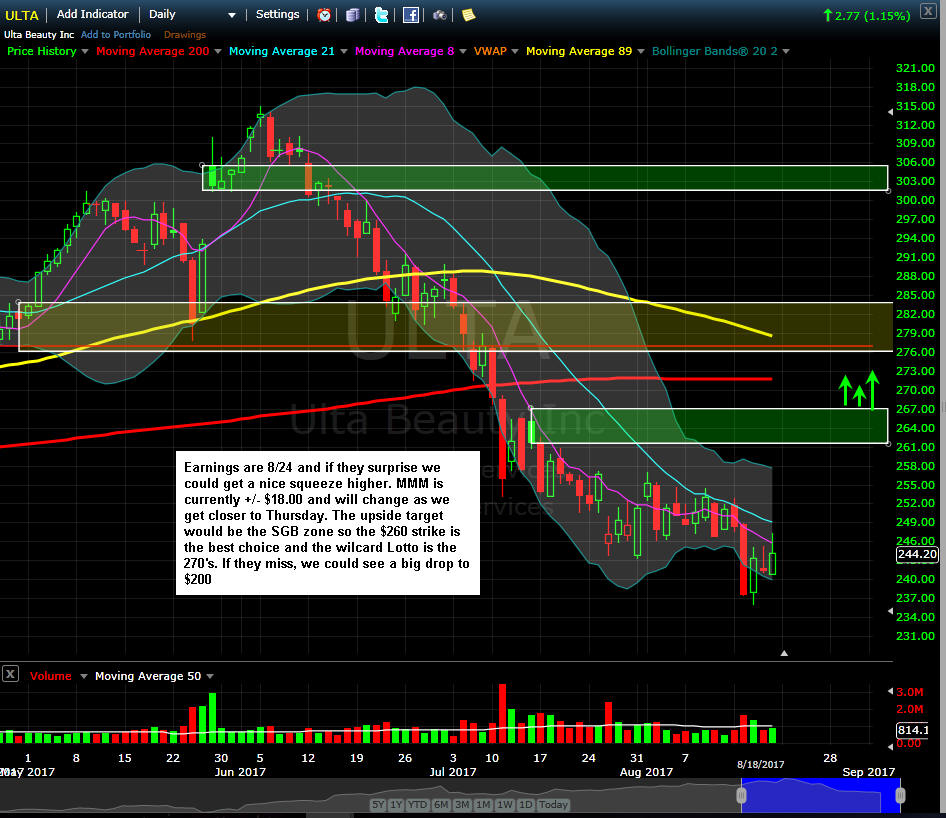946x818 pixels.
Task: Open the database stack icon
Action: coord(352,15)
